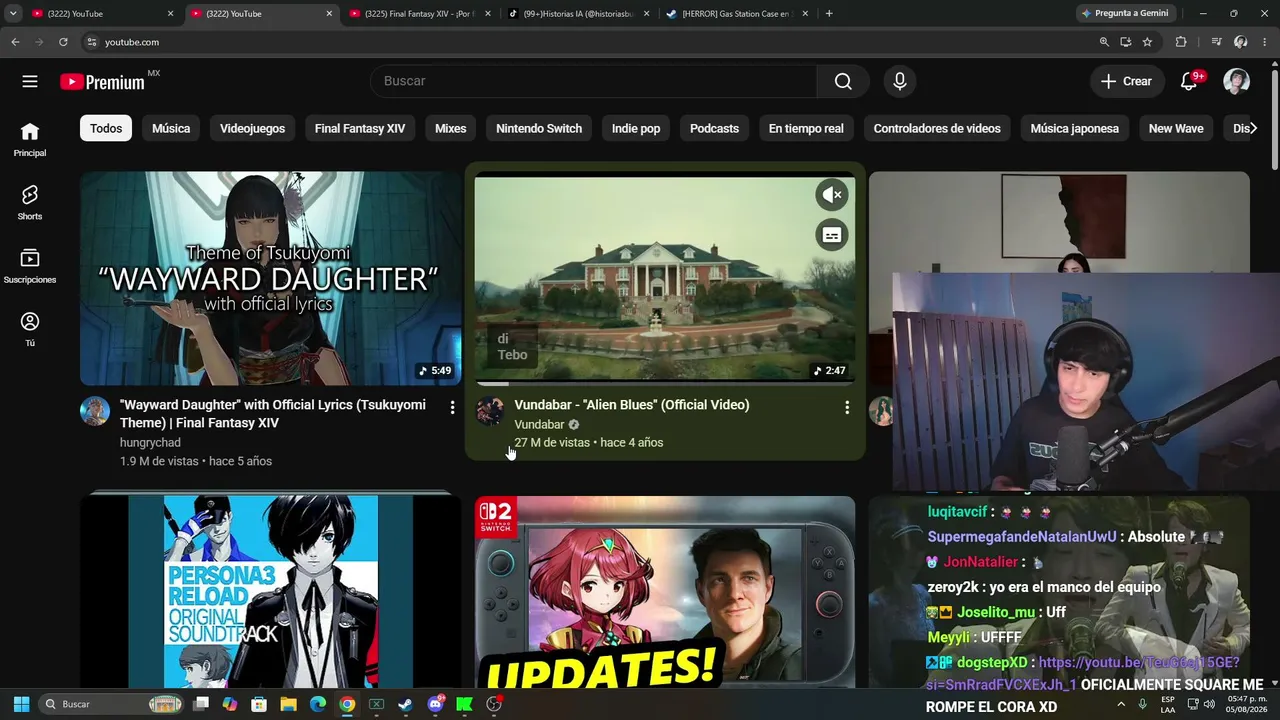Open the hungrychad channel avatar
1280x720 pixels.
coord(95,411)
